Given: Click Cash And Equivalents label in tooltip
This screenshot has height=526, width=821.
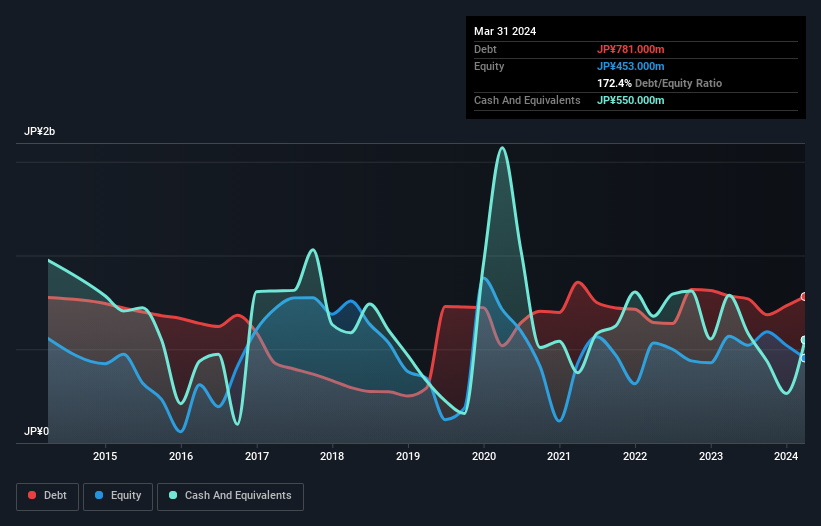Looking at the screenshot, I should tap(527, 100).
